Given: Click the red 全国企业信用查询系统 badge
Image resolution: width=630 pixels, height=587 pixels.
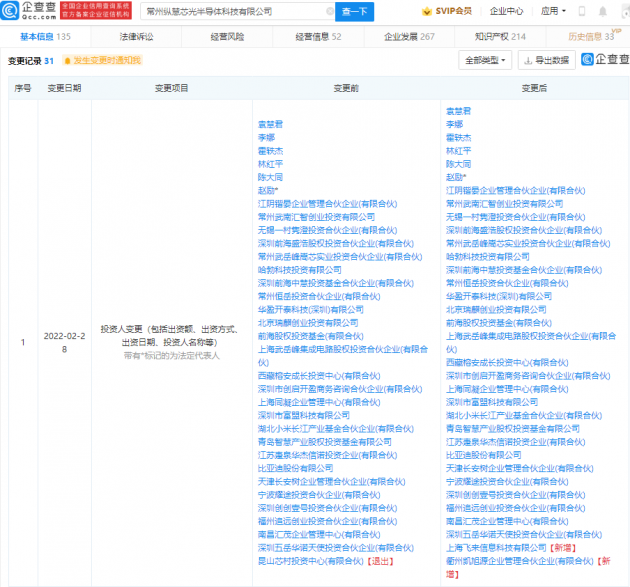Looking at the screenshot, I should [96, 10].
